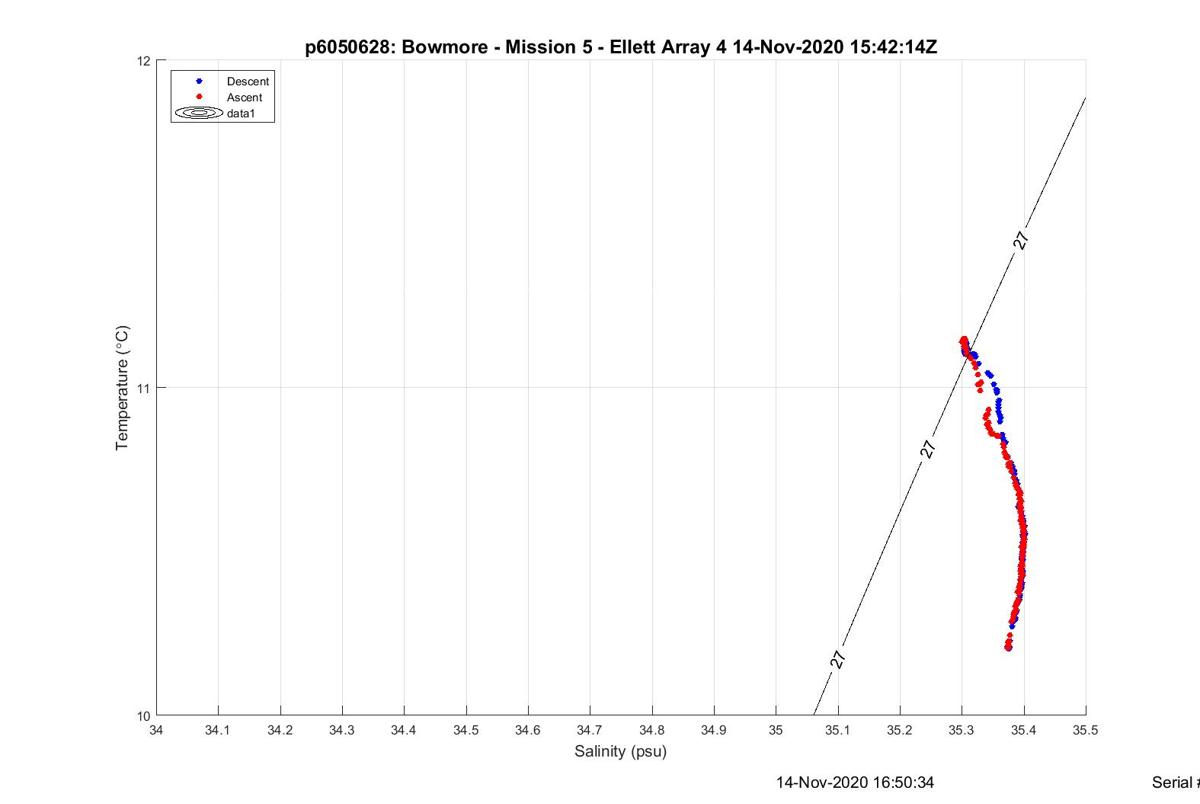Click the "Salinity (psu)" x-axis label
1200x804 pixels.
click(x=620, y=751)
